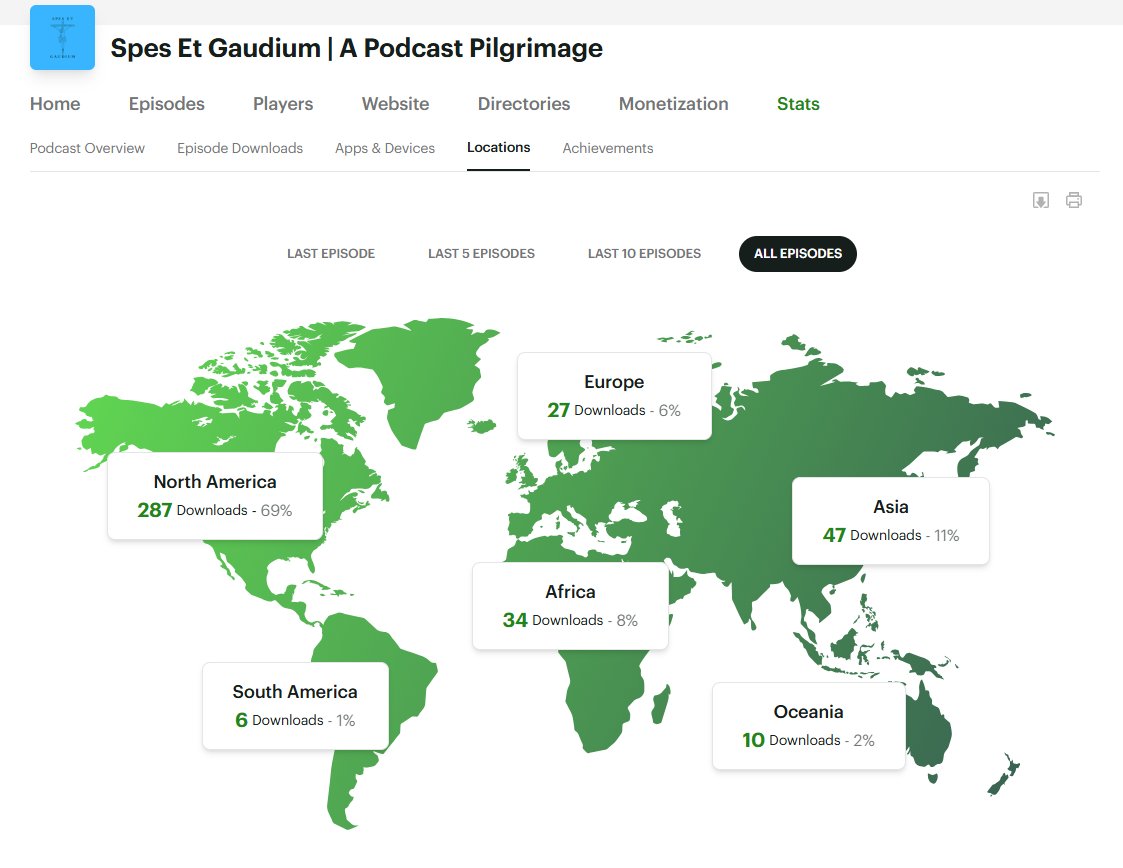Click the 34 downloads figure
The height and width of the screenshot is (868, 1123).
(515, 619)
